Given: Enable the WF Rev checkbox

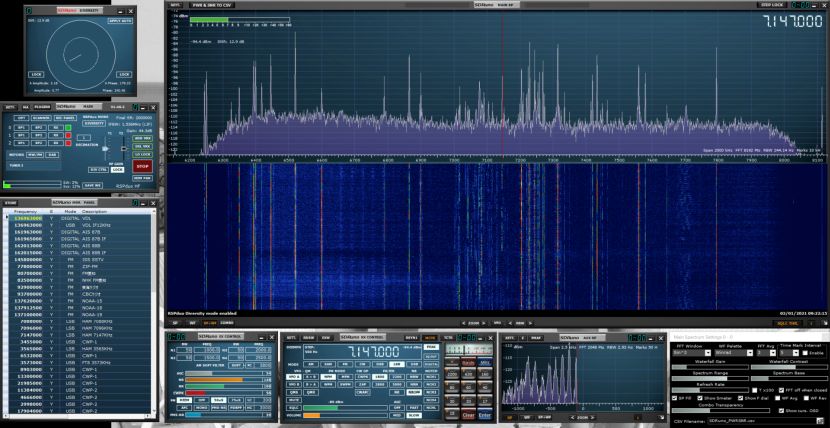Looking at the screenshot, I should (x=806, y=398).
